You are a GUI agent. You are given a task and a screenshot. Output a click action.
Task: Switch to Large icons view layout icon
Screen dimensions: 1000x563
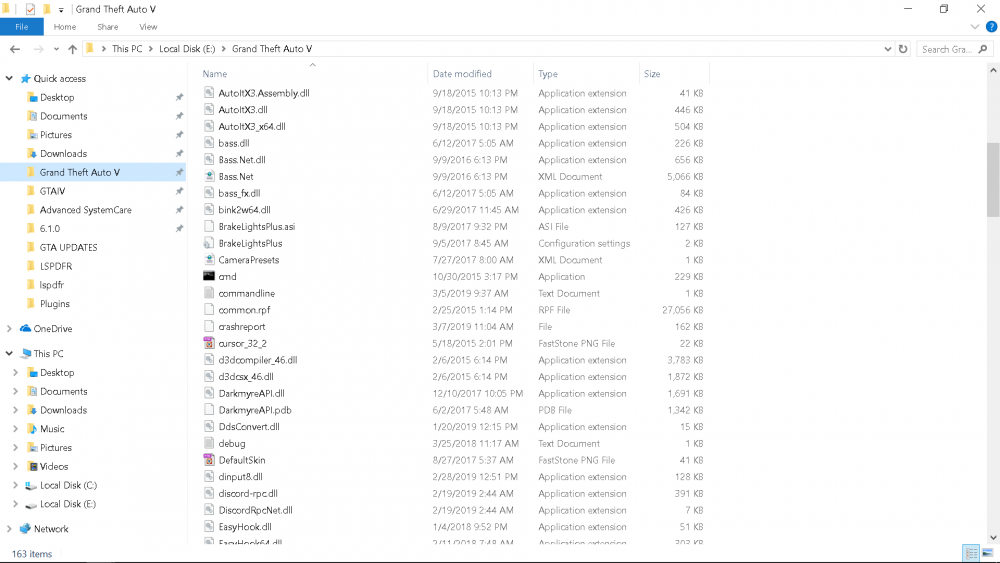(x=987, y=553)
